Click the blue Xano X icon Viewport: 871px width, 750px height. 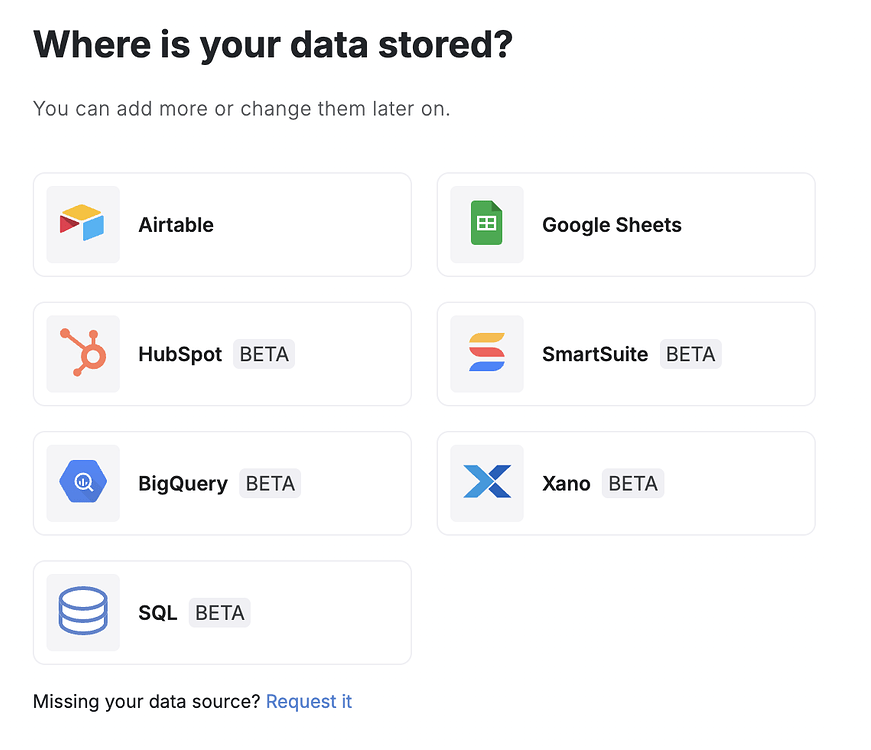click(x=487, y=482)
